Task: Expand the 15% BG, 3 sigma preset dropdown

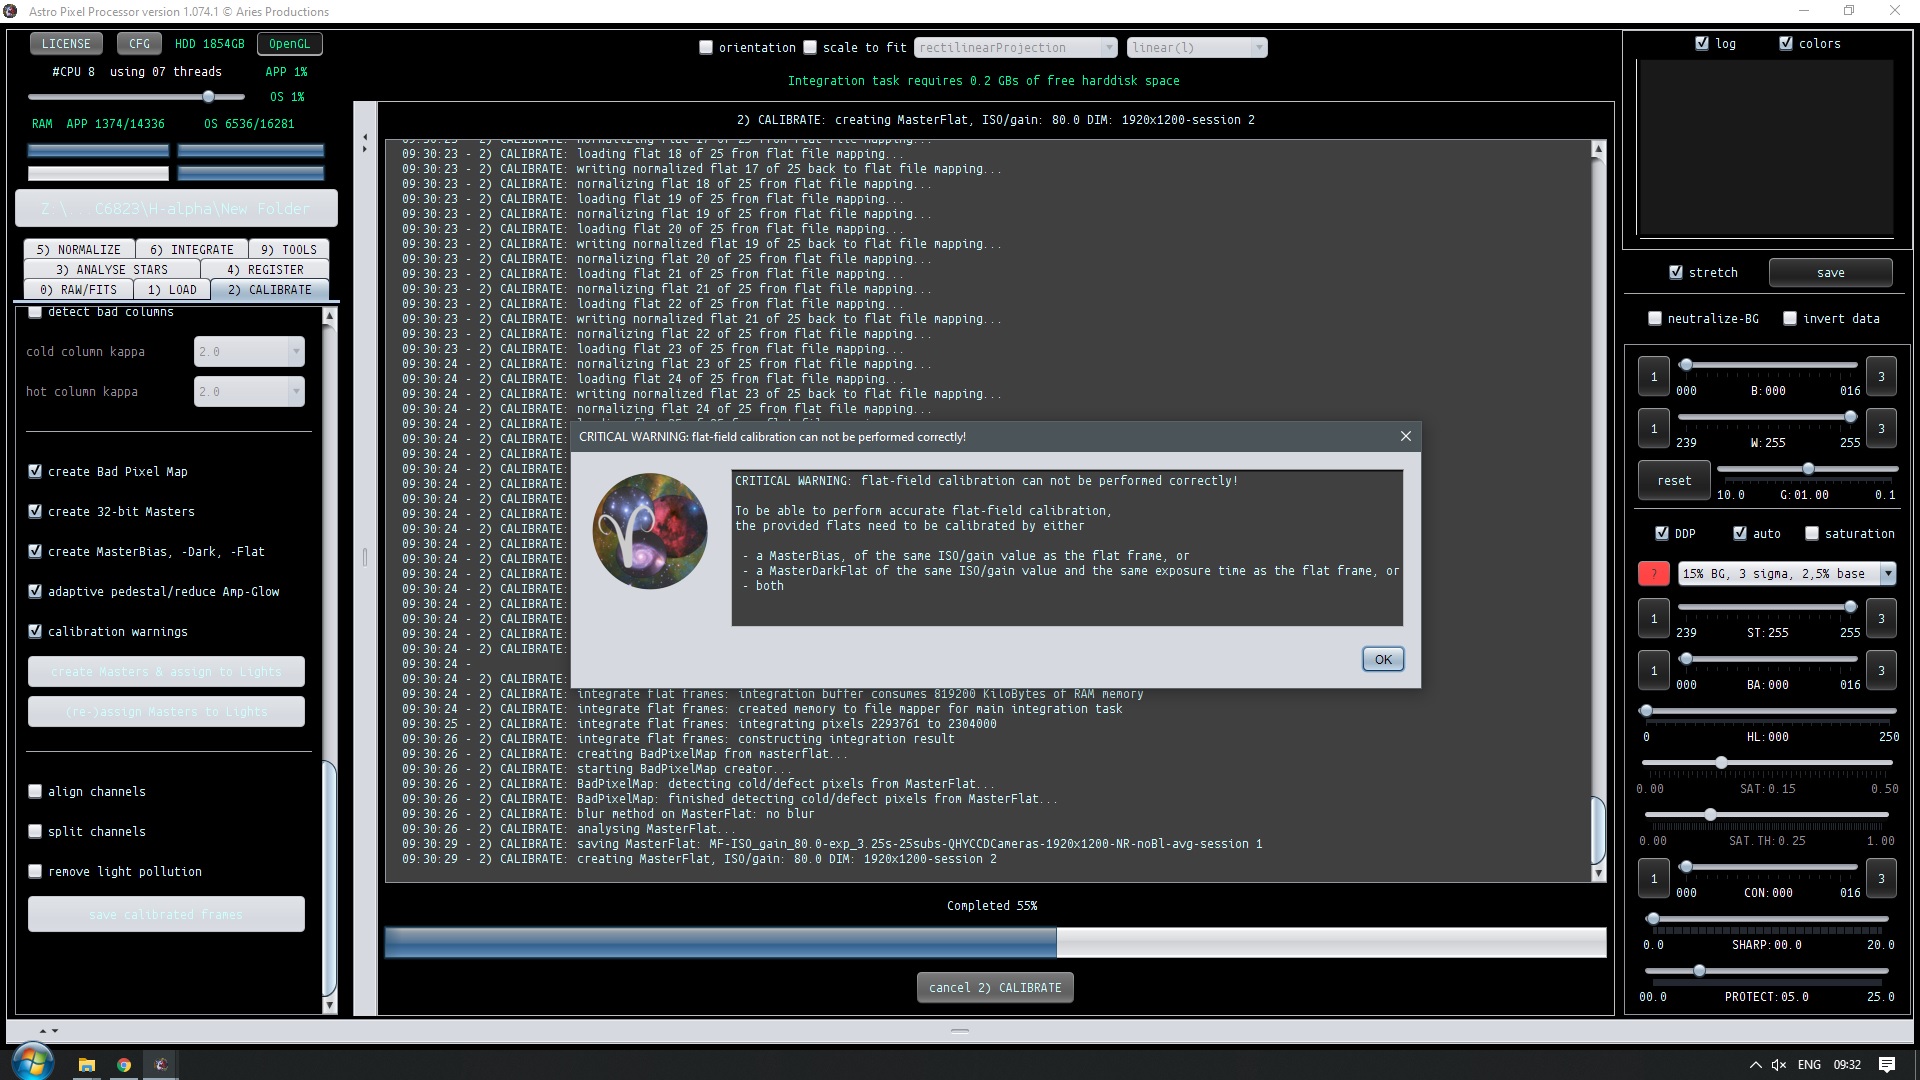Action: (x=1887, y=574)
